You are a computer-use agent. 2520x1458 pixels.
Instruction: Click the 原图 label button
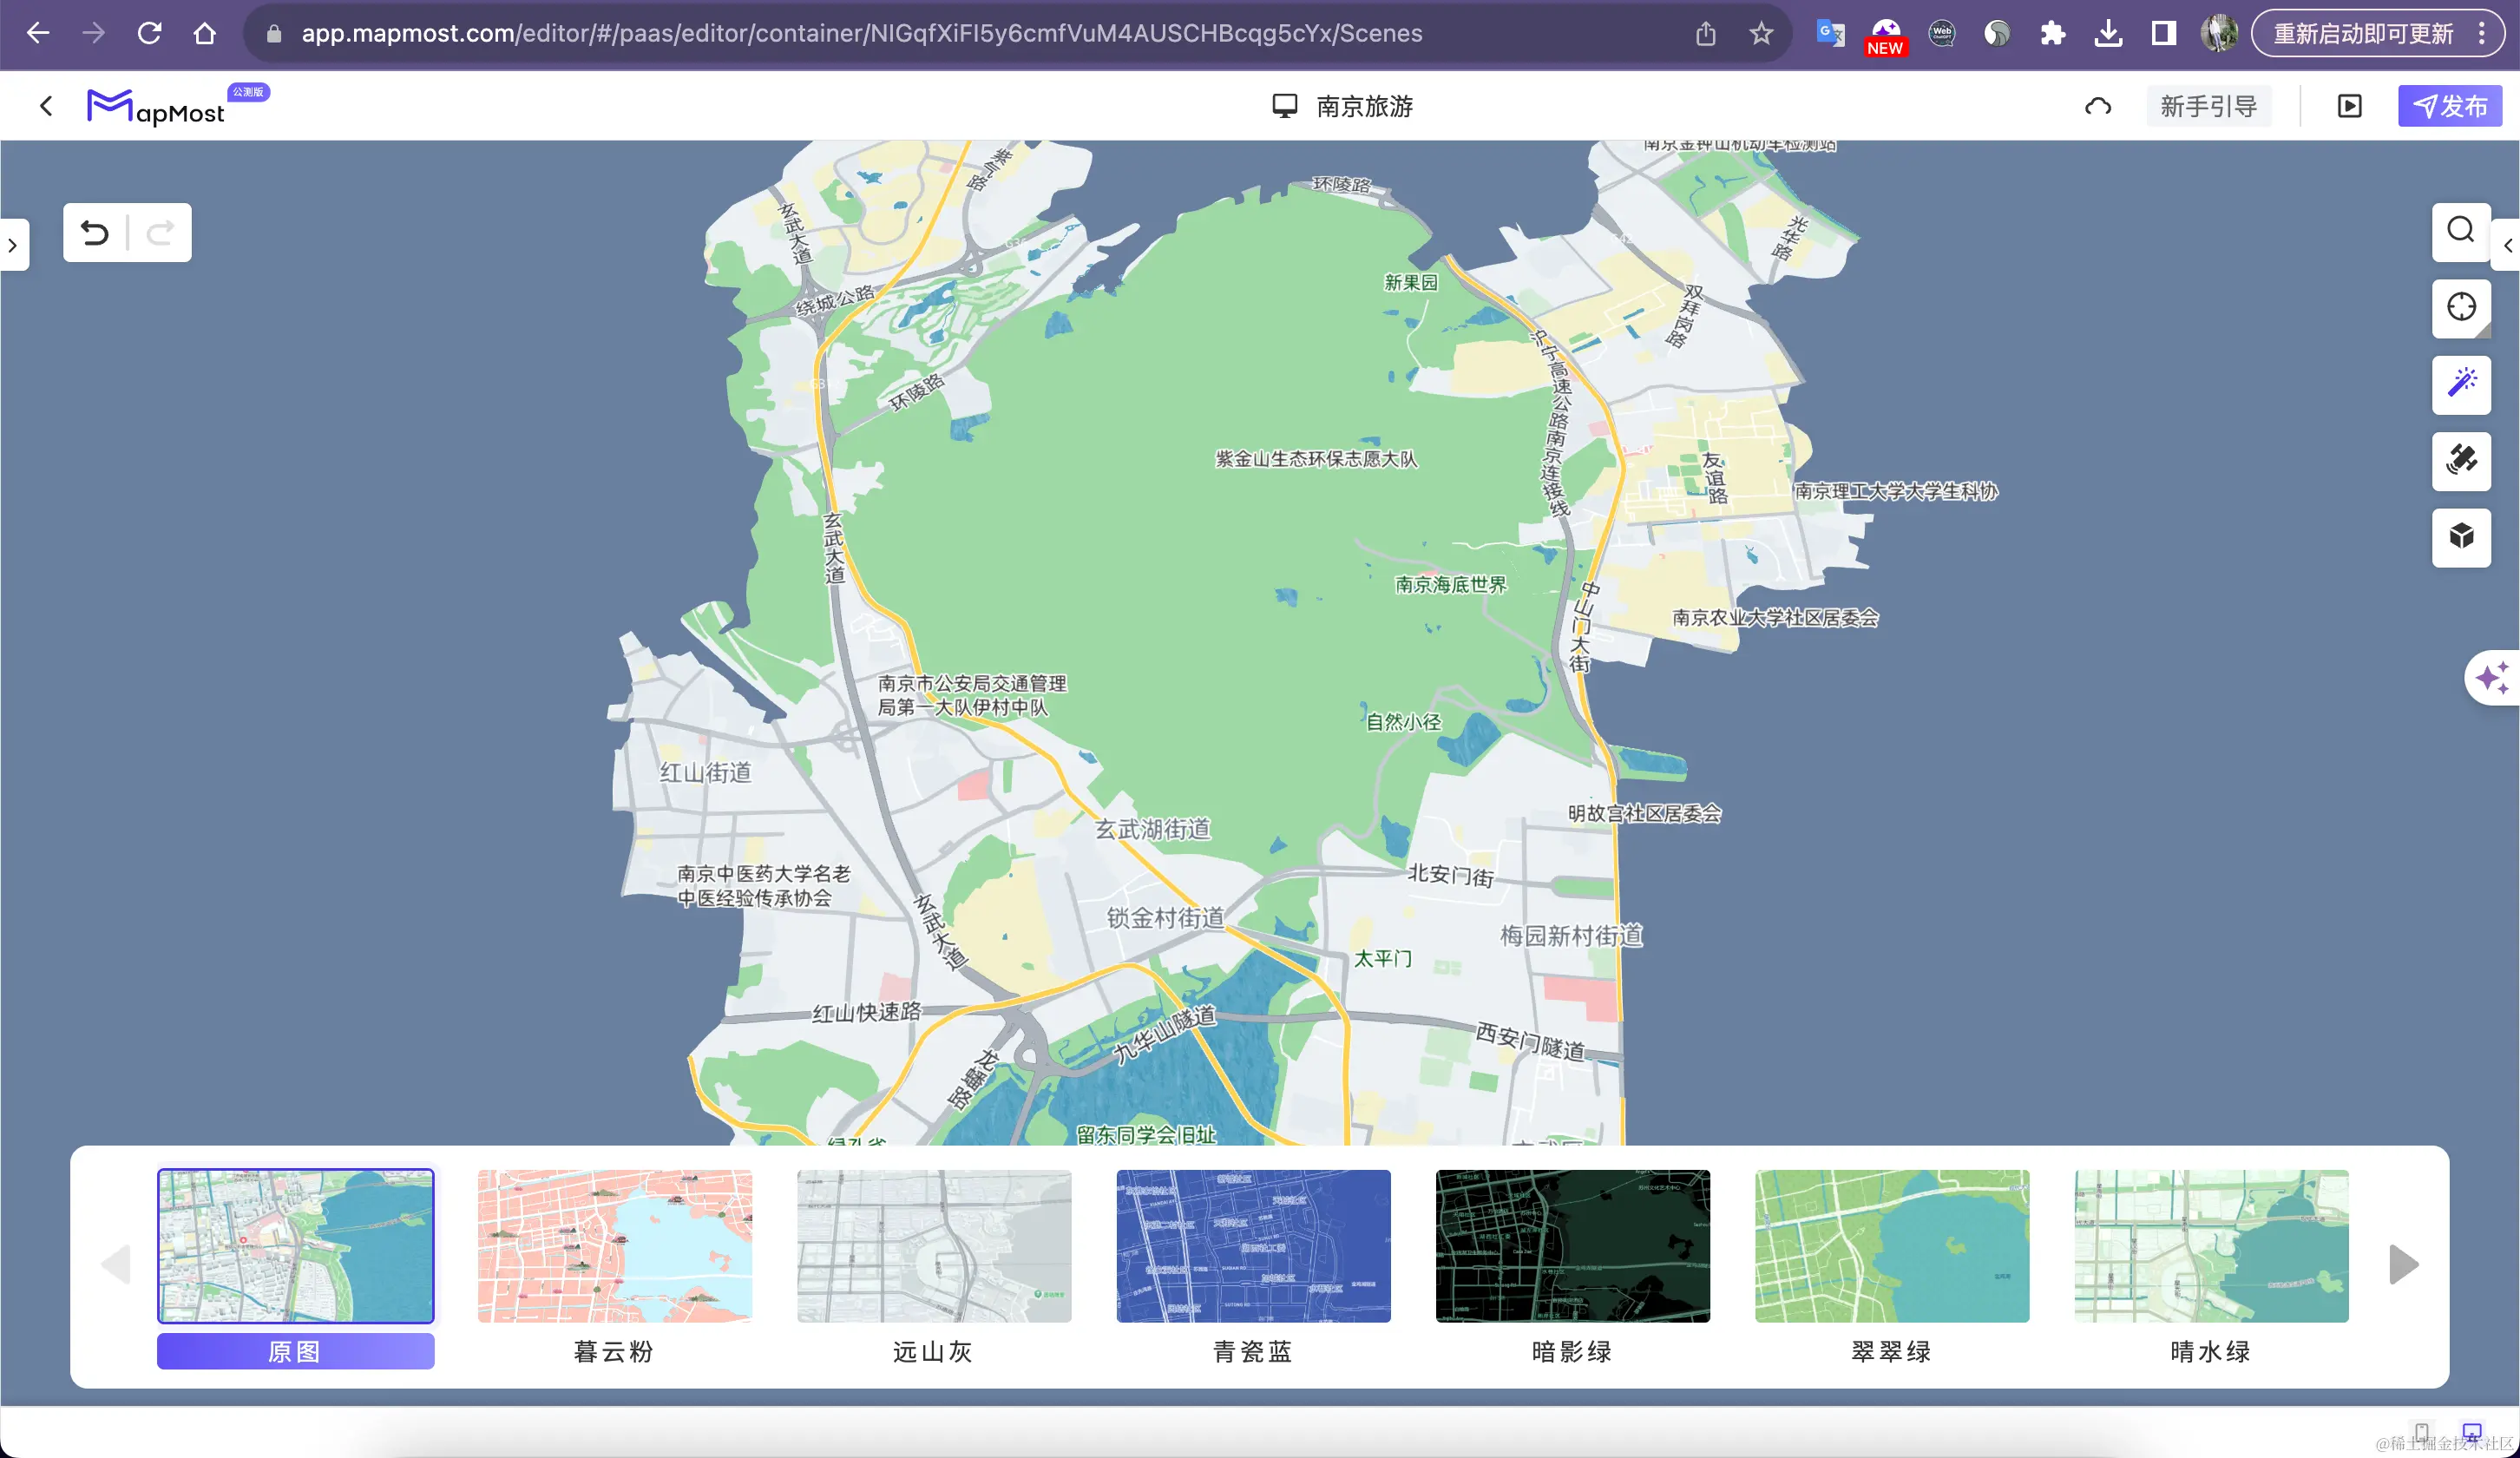click(x=295, y=1351)
